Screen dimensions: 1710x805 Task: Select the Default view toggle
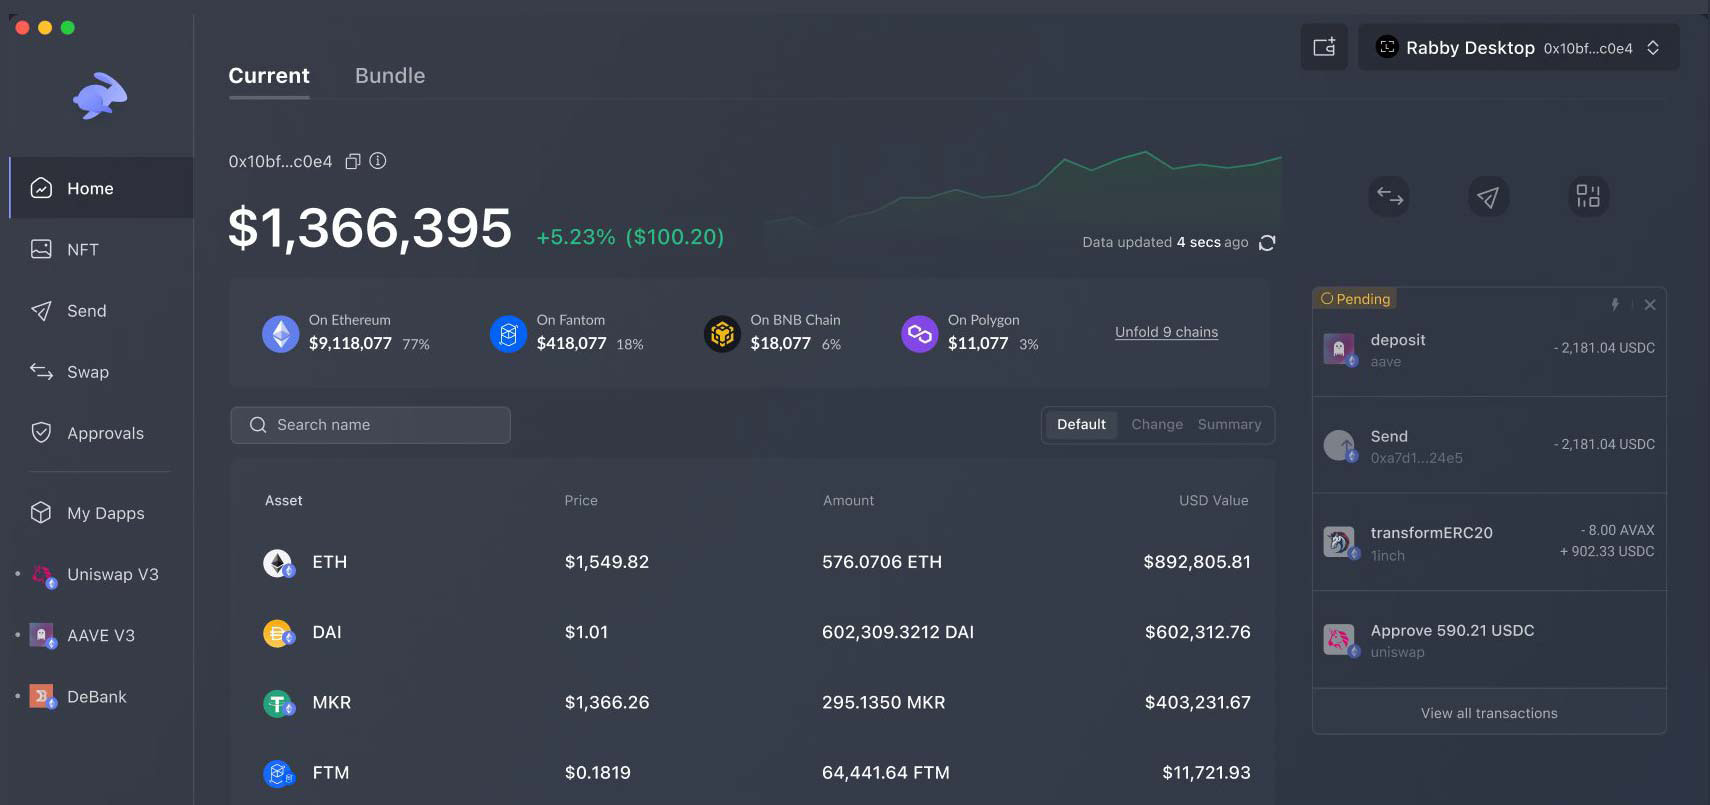(x=1081, y=425)
